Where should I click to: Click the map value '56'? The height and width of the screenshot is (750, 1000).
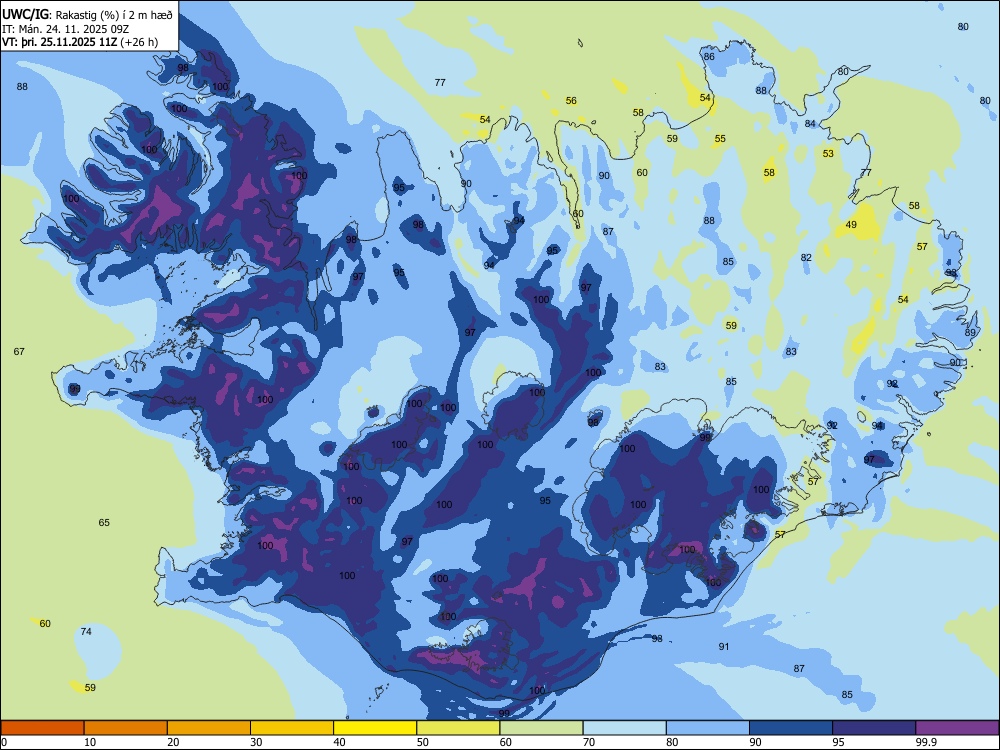571,101
